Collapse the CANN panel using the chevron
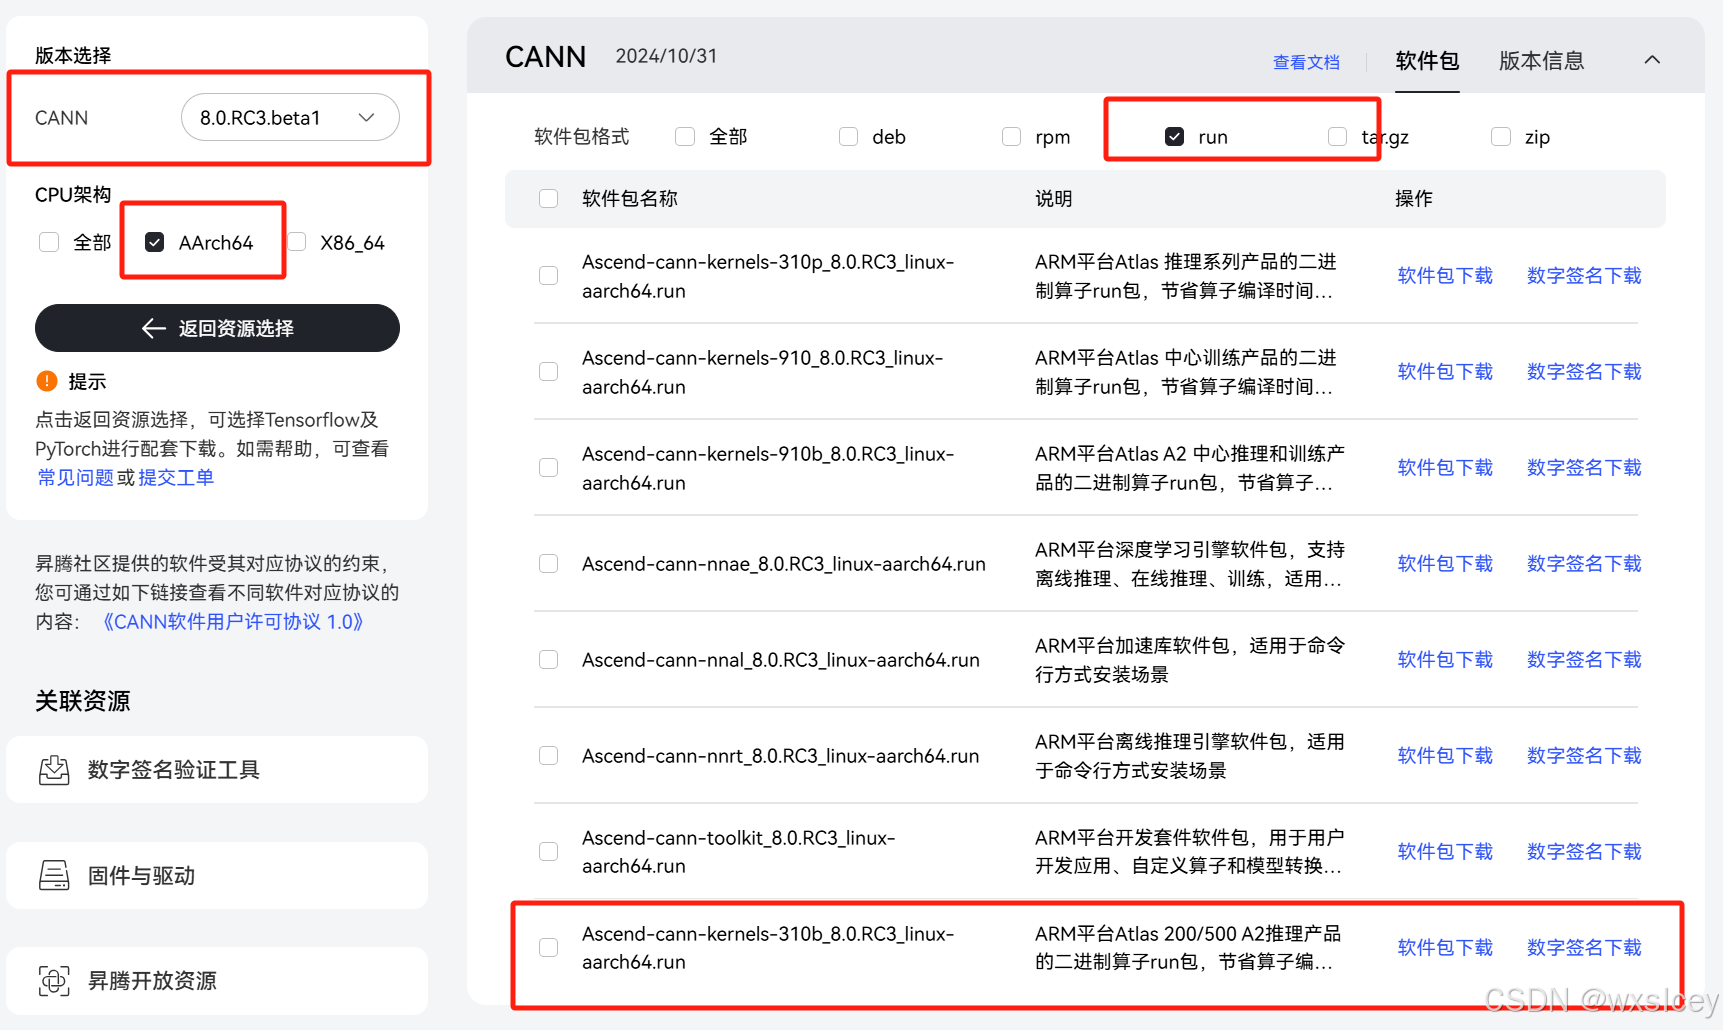The image size is (1723, 1030). (x=1651, y=60)
